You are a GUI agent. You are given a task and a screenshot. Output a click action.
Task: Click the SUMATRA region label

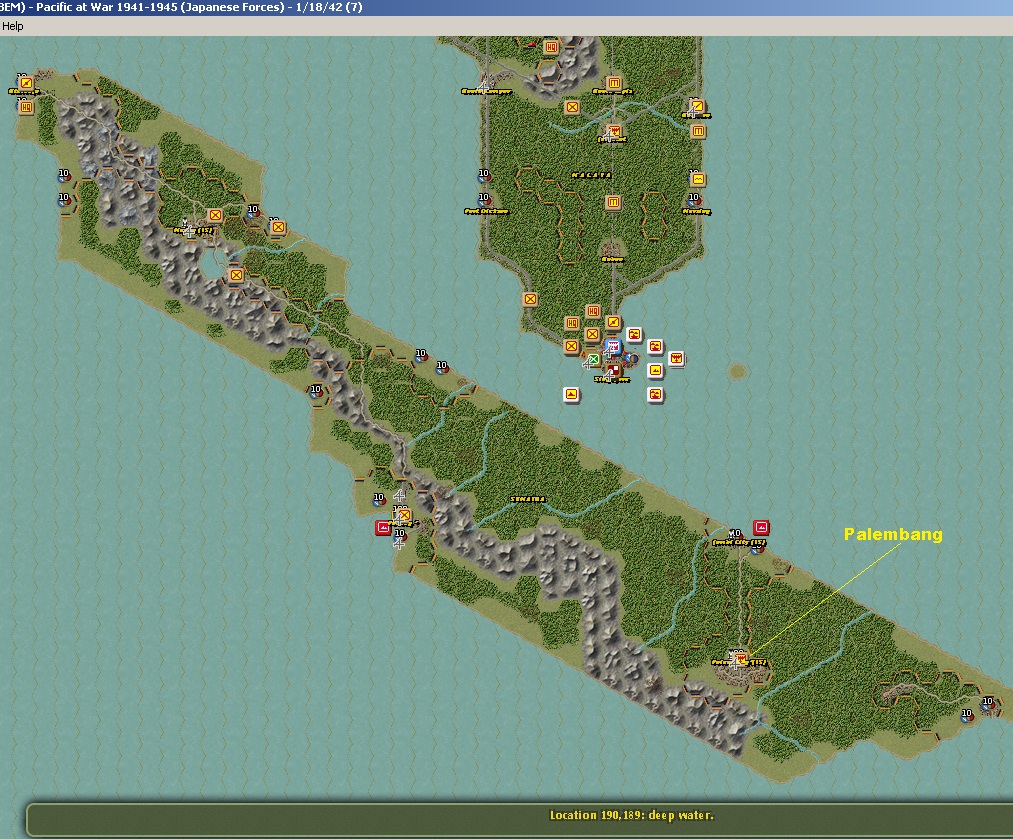(528, 499)
